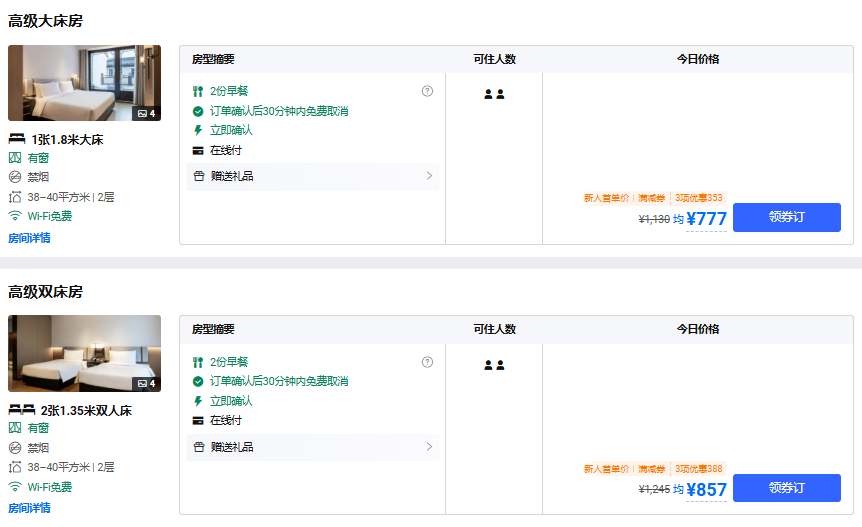This screenshot has width=862, height=527.
Task: Click 1张1.8米大床 bed description
Action: pos(67,140)
